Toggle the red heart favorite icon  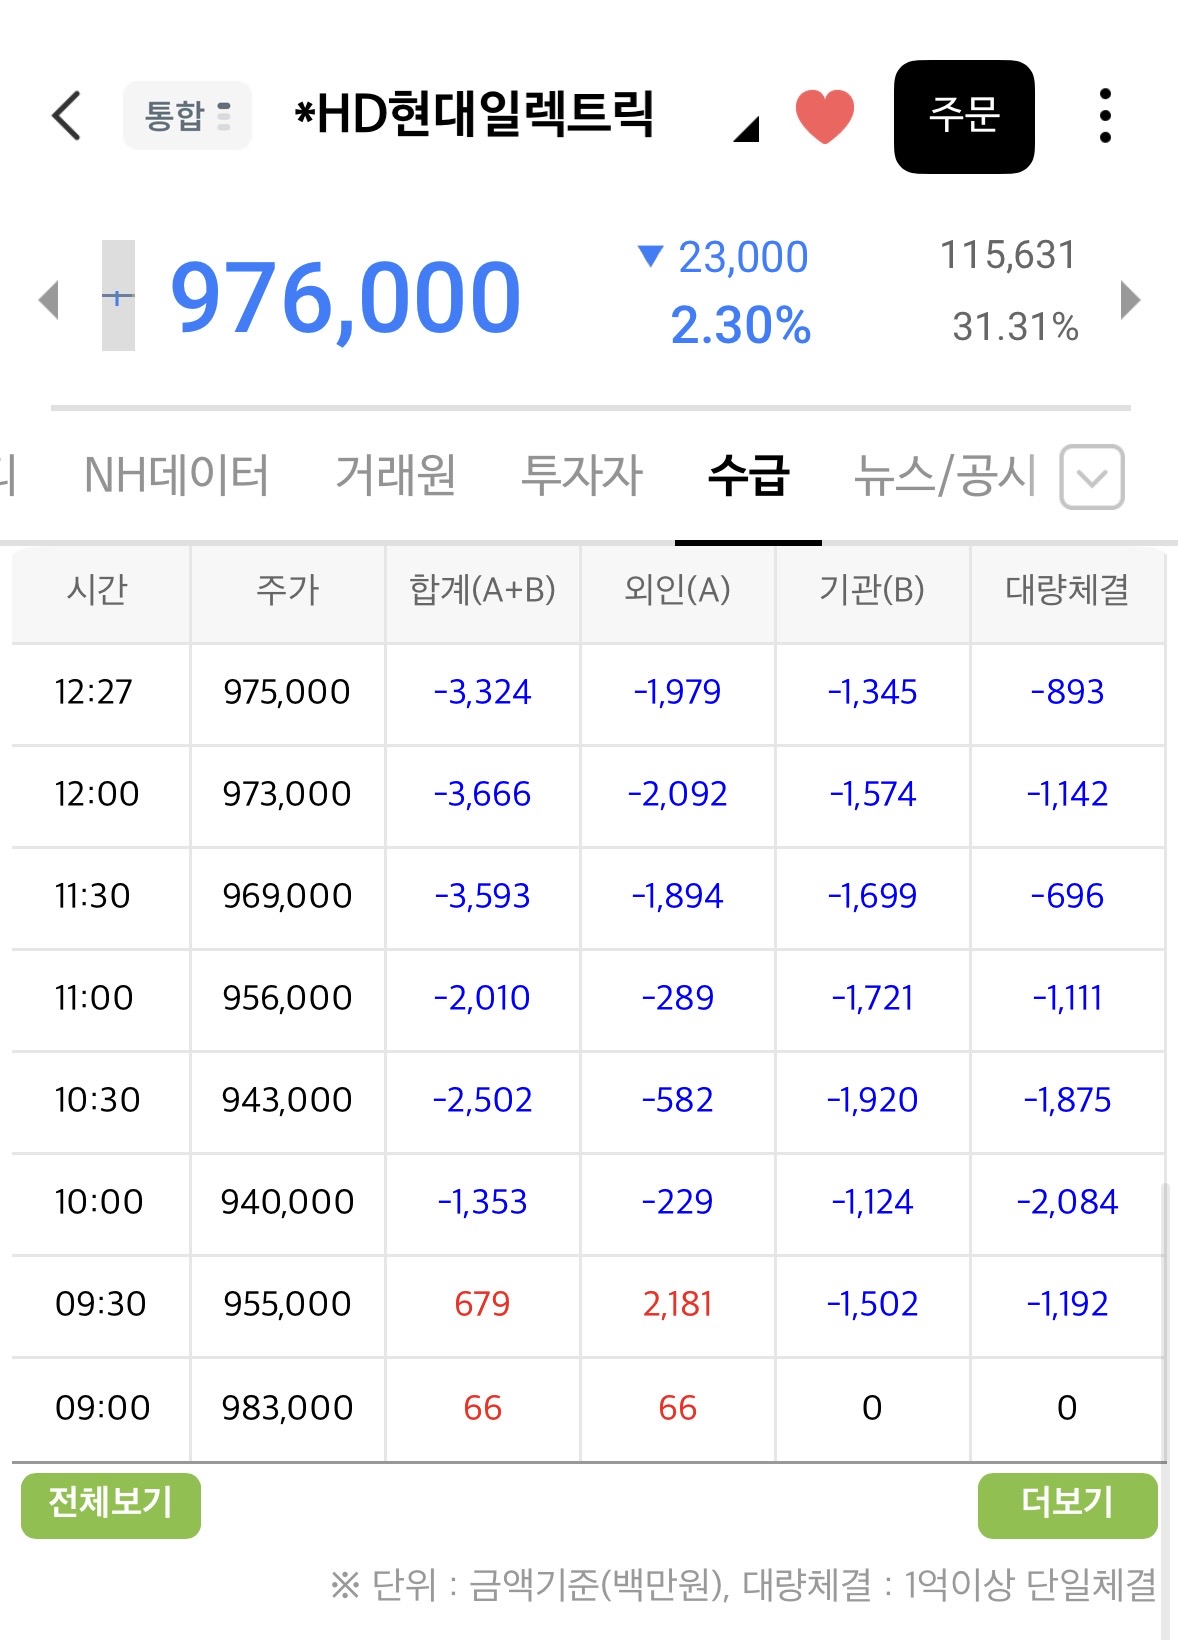click(x=825, y=116)
